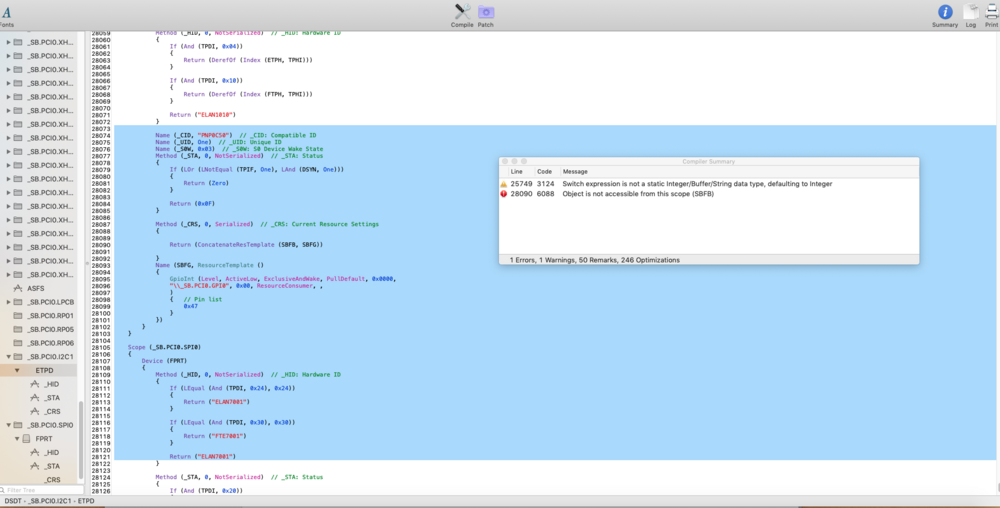Screen dimensions: 1000x508
Task: Show the compiler Summary
Action: click(945, 13)
